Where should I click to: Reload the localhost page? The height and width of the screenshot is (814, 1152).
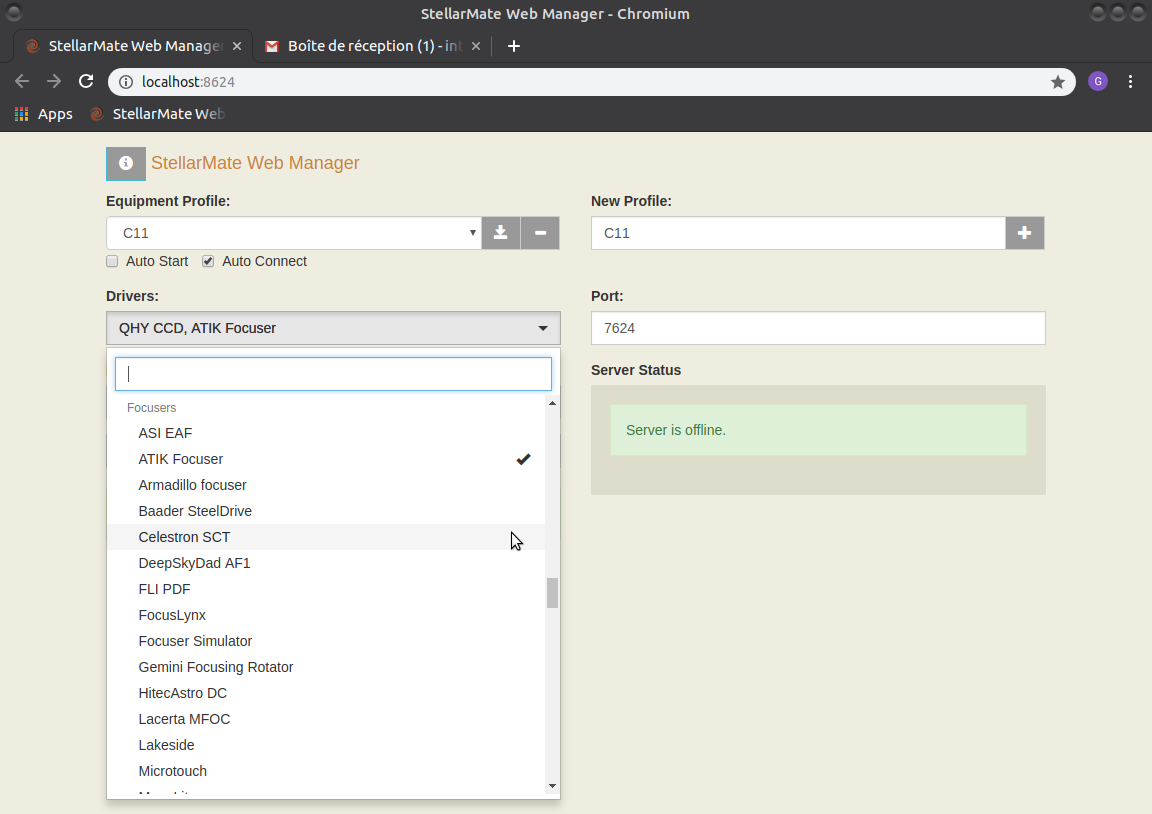click(86, 82)
